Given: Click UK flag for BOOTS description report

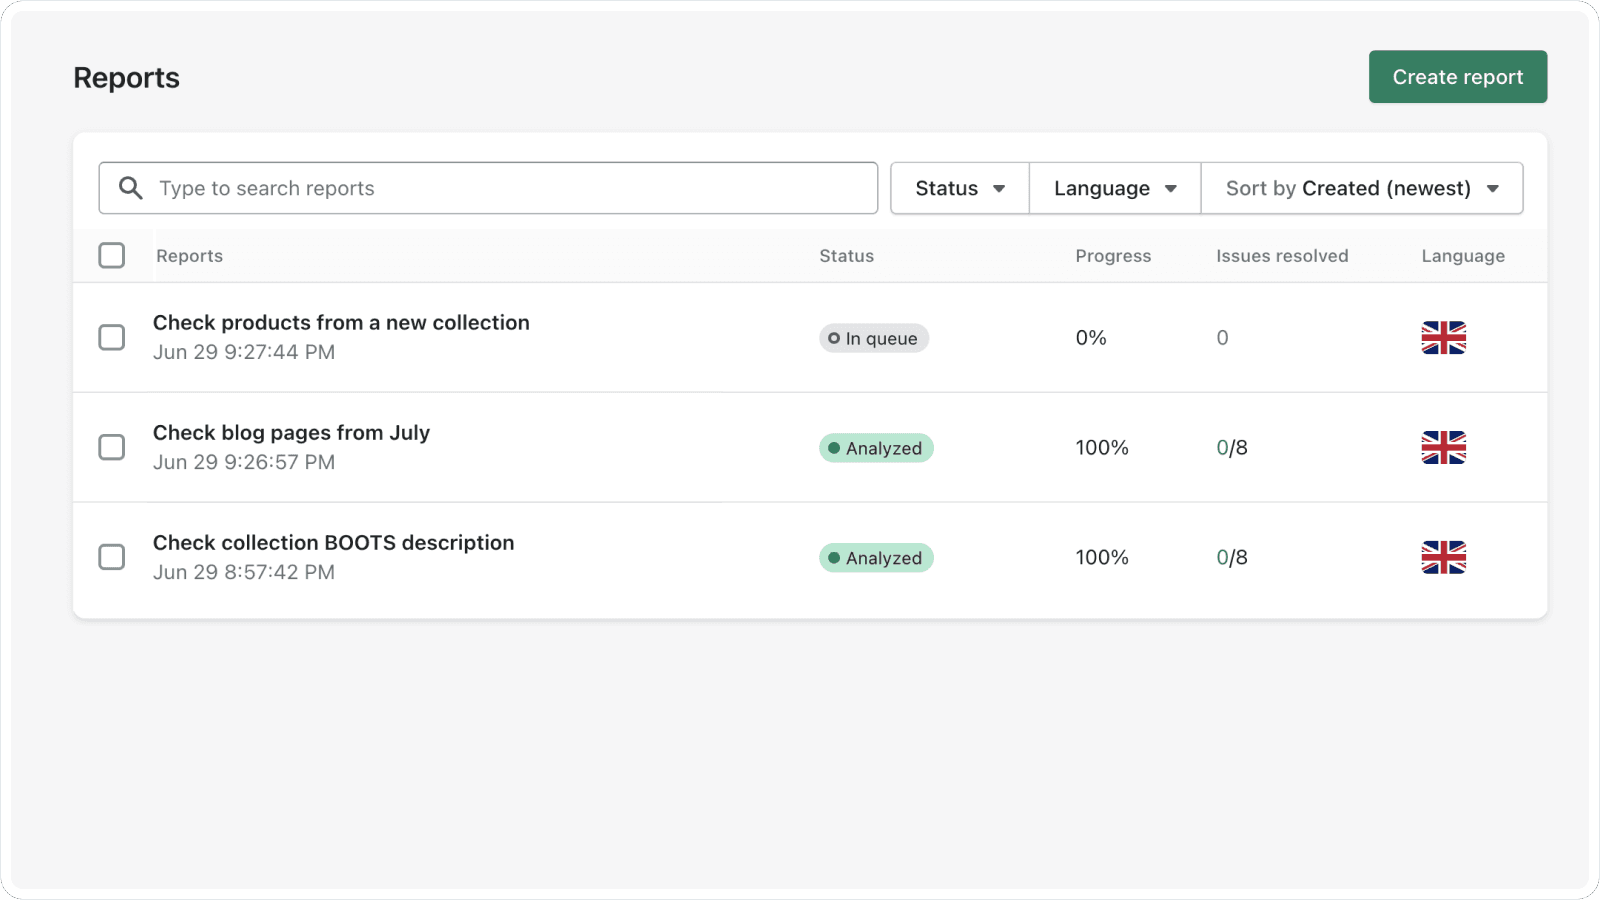Looking at the screenshot, I should (x=1443, y=558).
